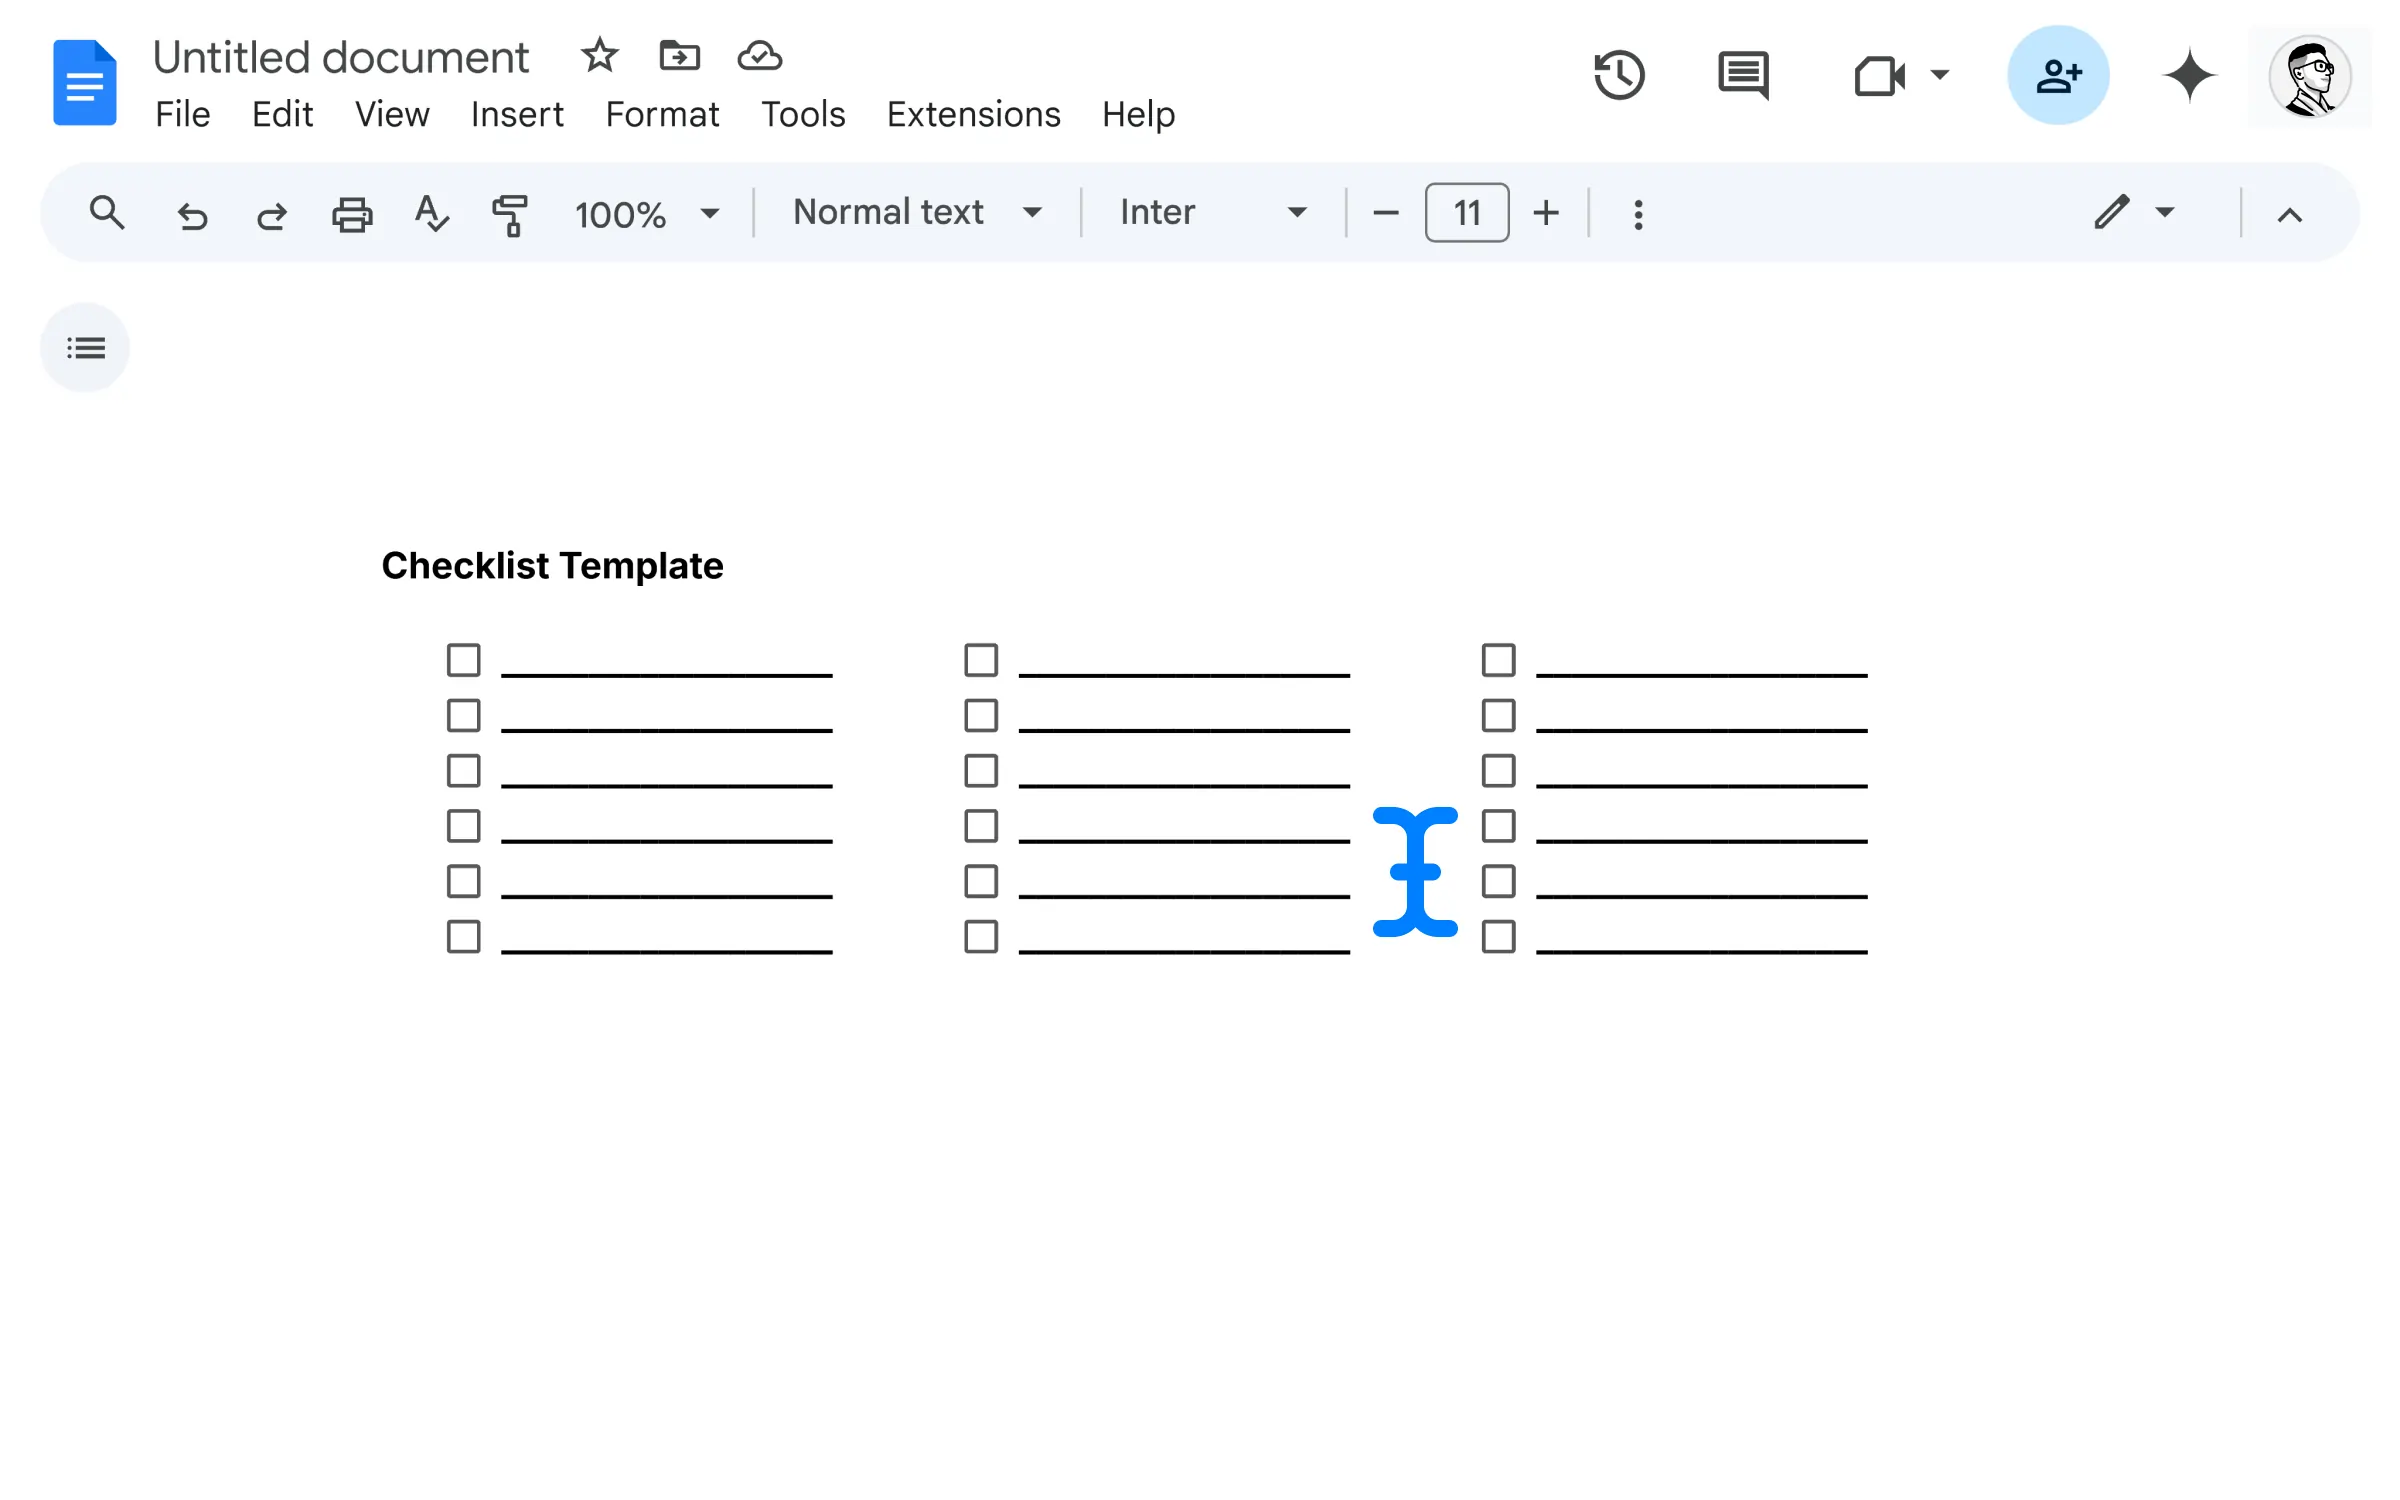Click the Redo icon in toolbar

point(271,213)
